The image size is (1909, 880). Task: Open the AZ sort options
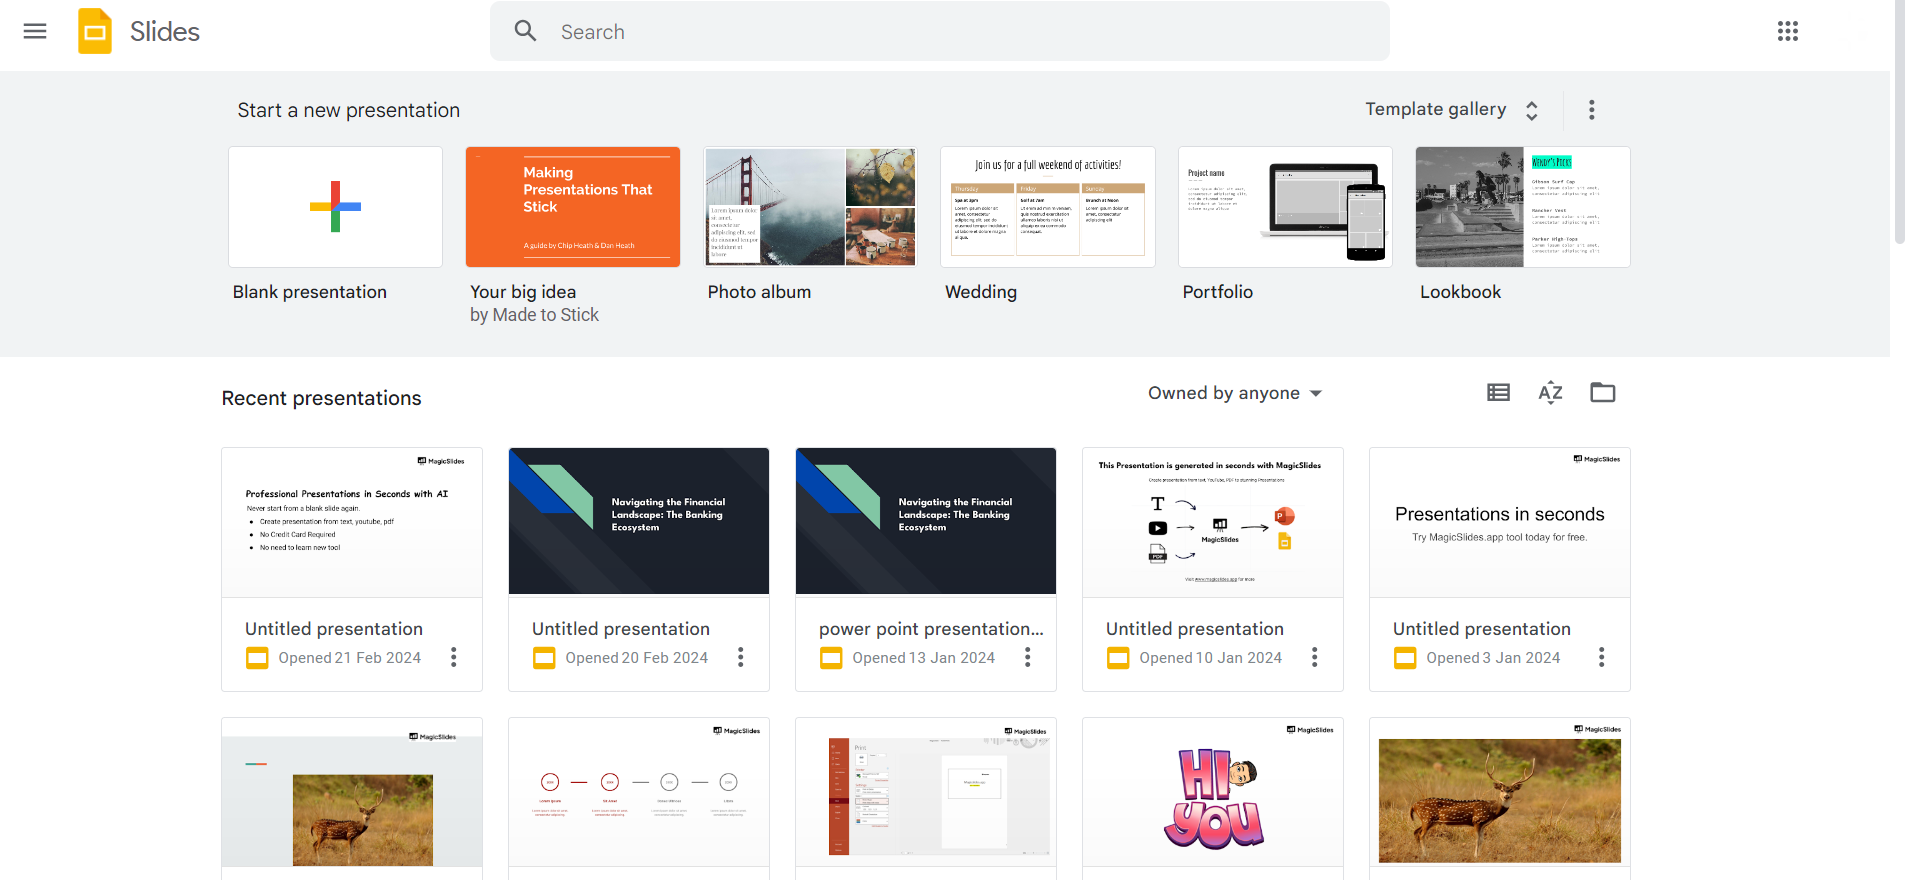(1550, 393)
